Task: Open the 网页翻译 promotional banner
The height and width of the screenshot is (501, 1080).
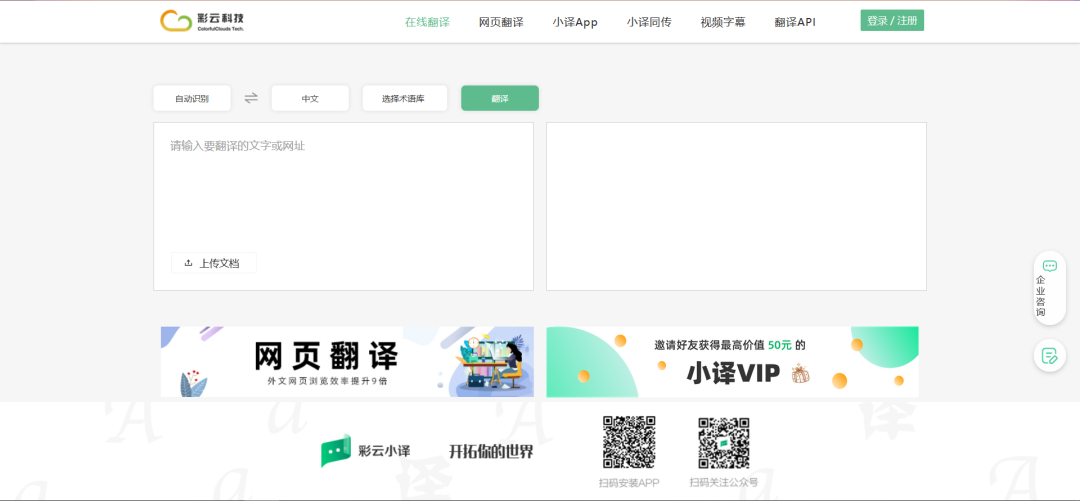Action: [x=347, y=362]
